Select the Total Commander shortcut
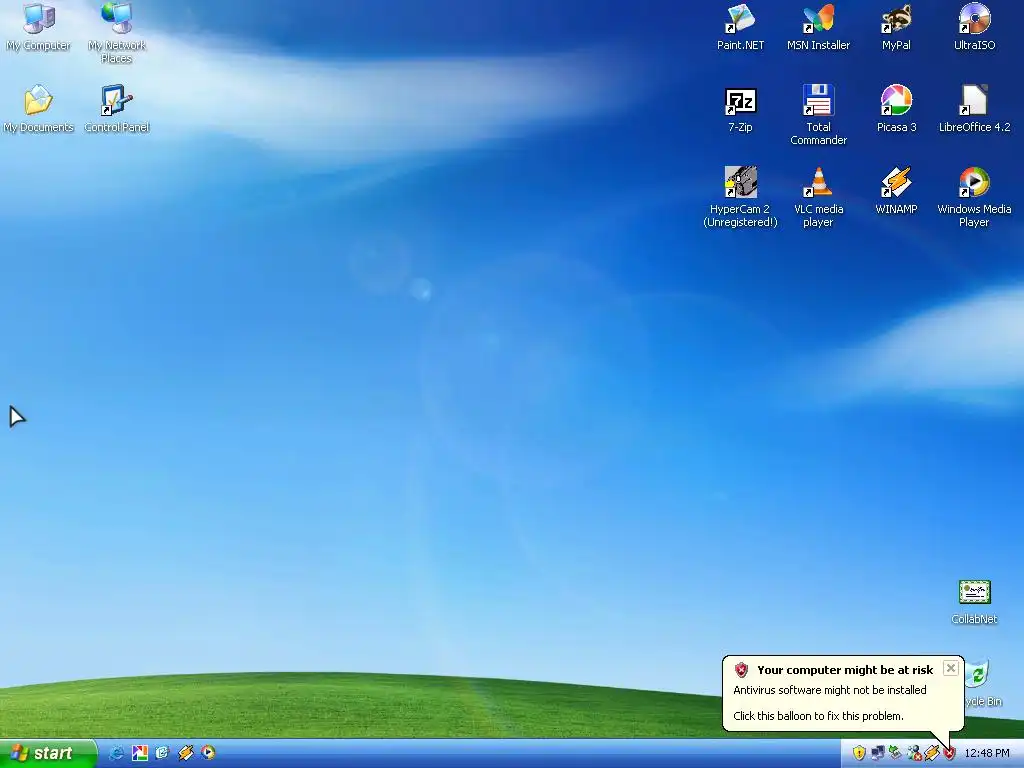 pos(818,115)
